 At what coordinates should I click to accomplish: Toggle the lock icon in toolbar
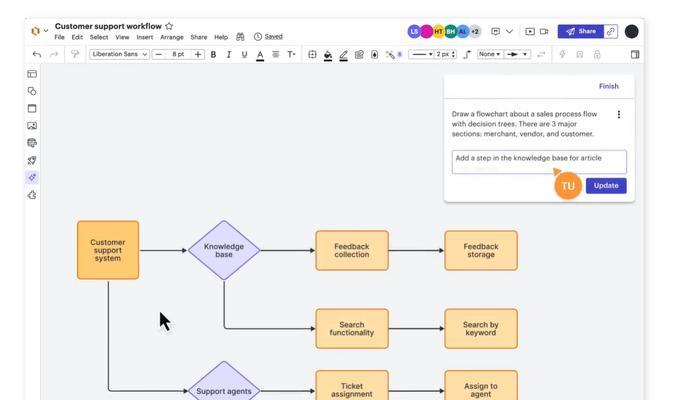click(597, 54)
